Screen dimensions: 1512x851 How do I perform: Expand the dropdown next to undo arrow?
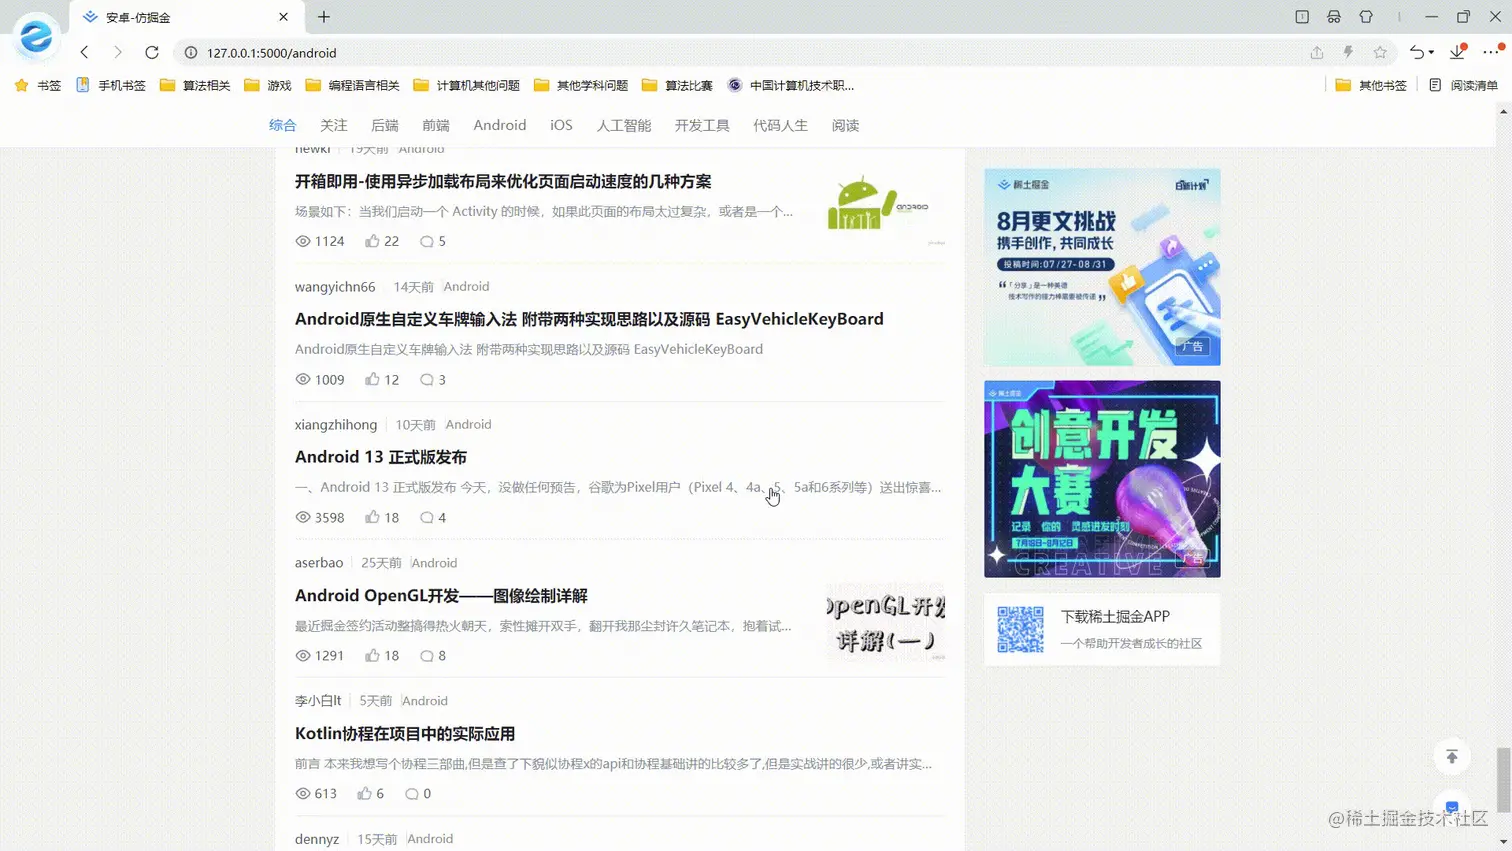coord(1432,53)
